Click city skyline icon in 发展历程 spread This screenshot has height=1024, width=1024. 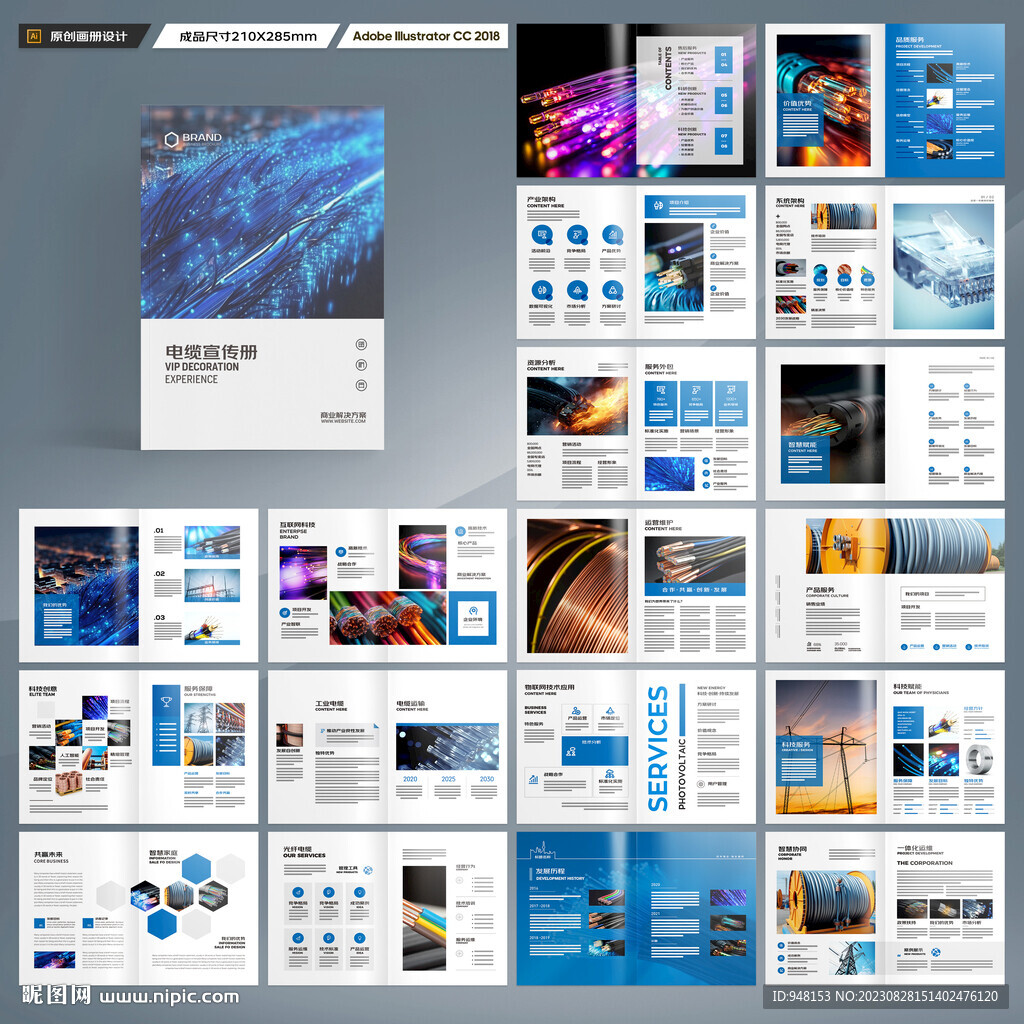click(542, 851)
